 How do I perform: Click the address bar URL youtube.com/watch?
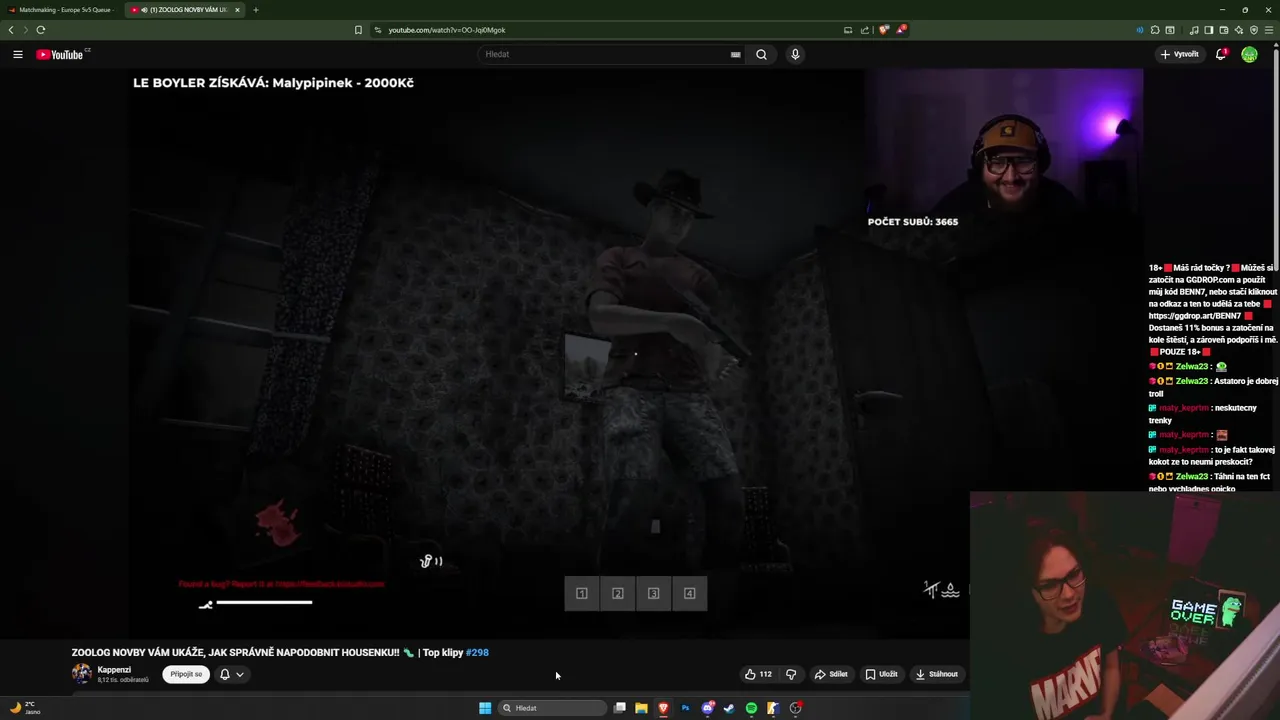click(x=447, y=30)
